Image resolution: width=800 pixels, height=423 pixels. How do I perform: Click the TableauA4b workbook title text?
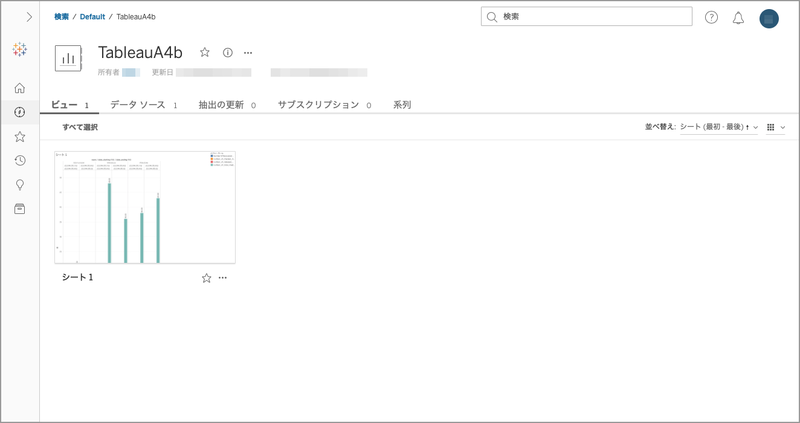point(140,52)
